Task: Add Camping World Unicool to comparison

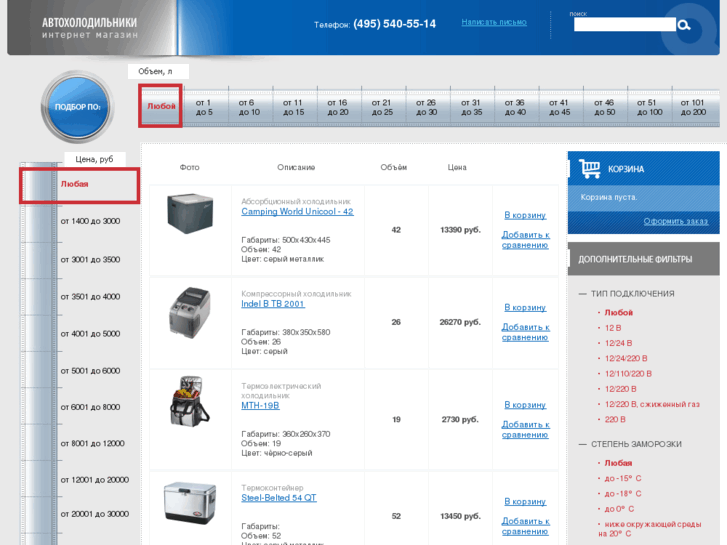Action: click(525, 240)
